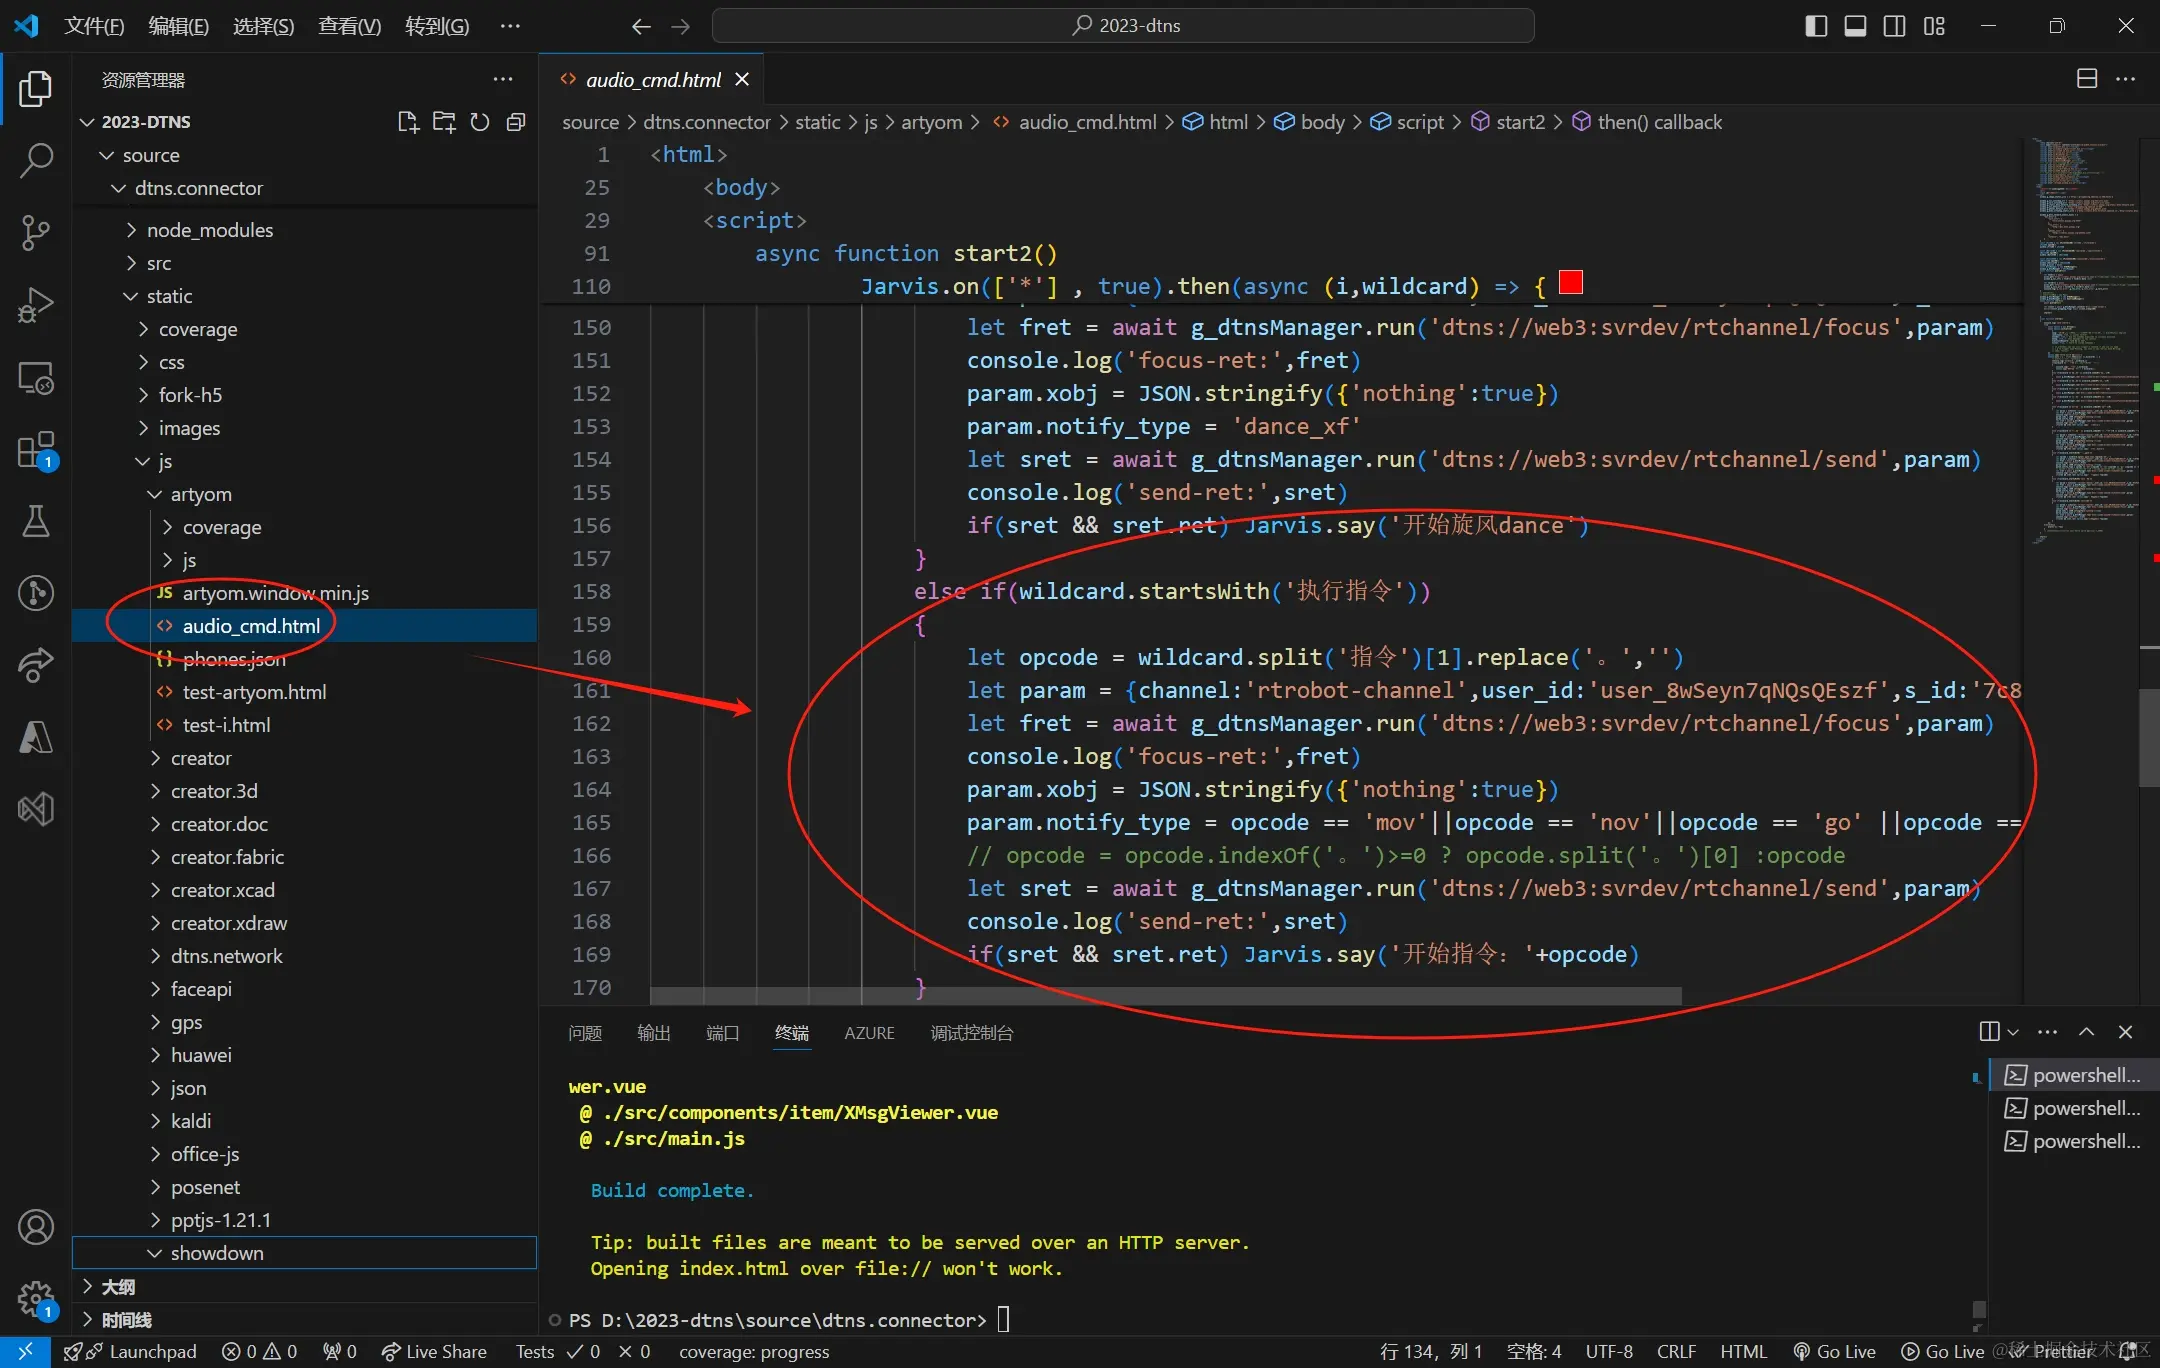
Task: Toggle the secondary side bar layout button
Action: coord(1894,26)
